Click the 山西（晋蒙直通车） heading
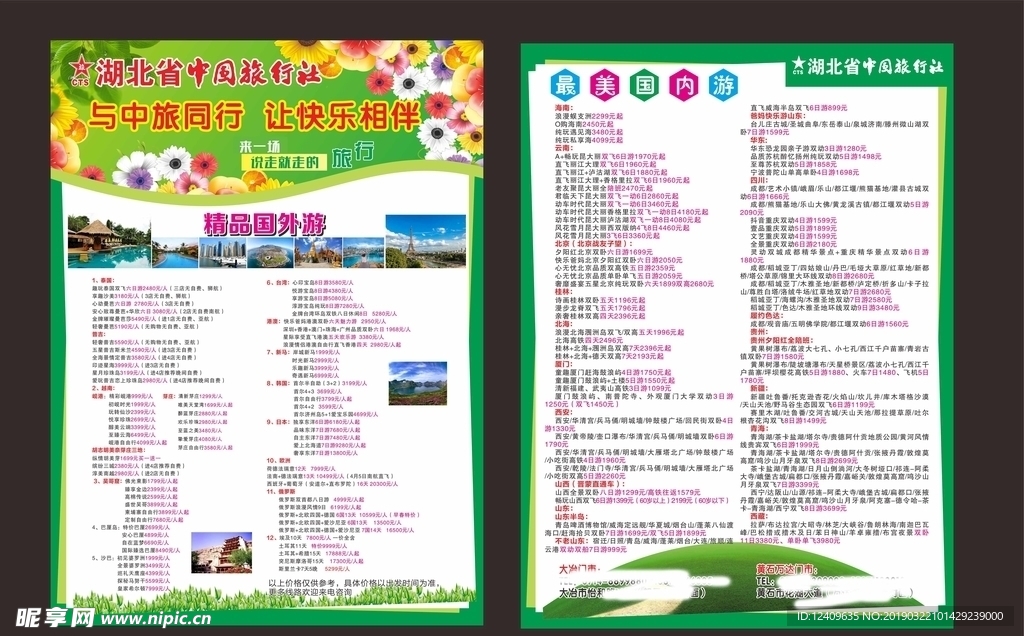The image size is (1024, 636). tap(589, 485)
